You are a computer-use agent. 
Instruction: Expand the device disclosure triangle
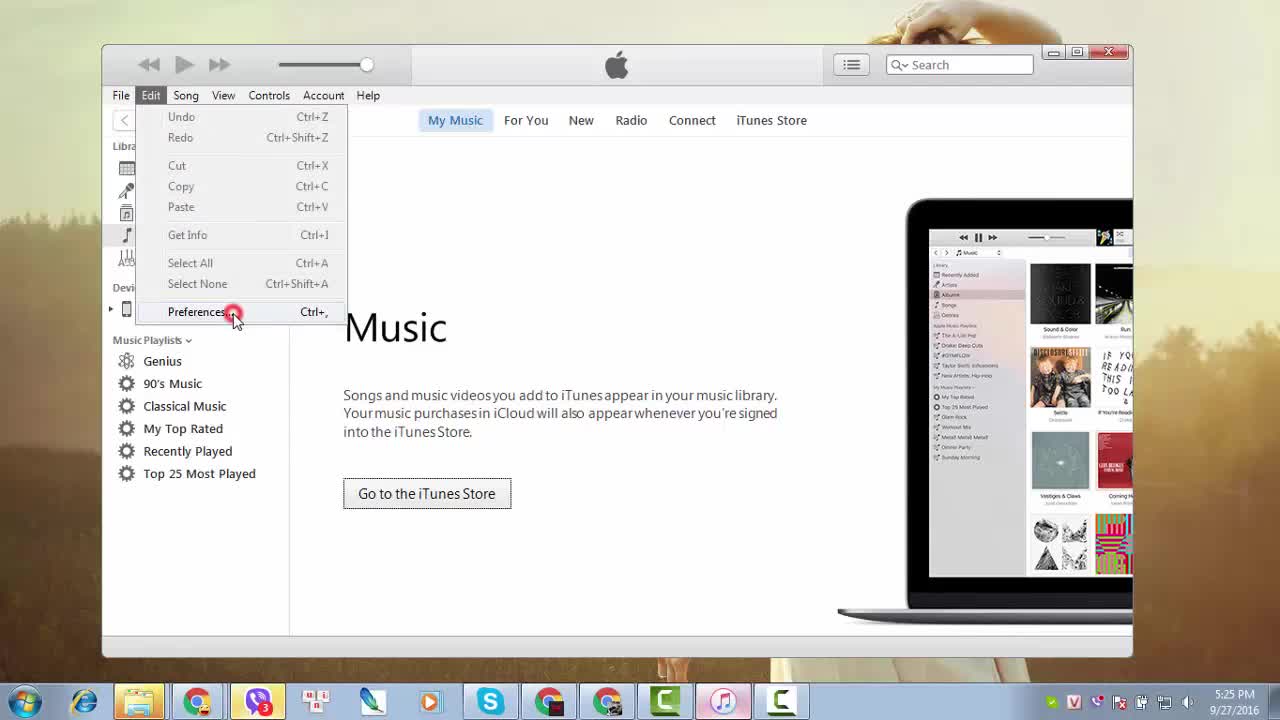[x=111, y=310]
